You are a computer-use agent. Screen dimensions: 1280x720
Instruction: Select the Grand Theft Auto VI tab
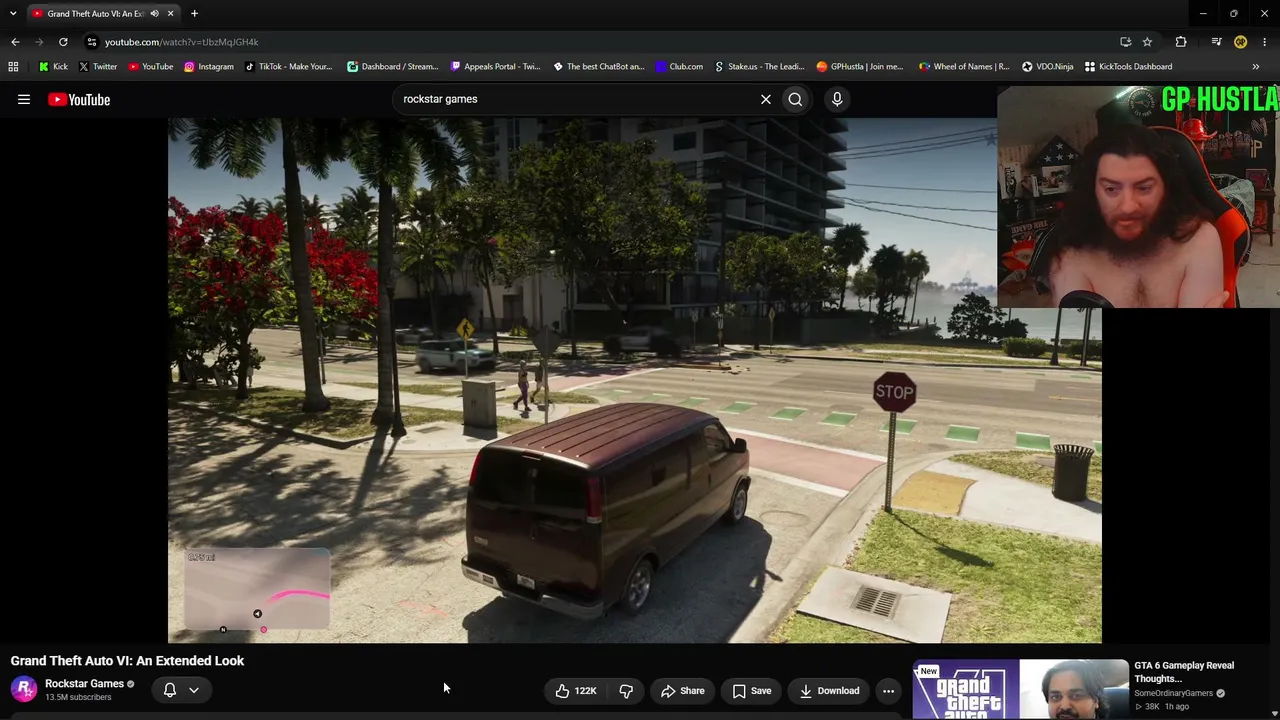(103, 14)
